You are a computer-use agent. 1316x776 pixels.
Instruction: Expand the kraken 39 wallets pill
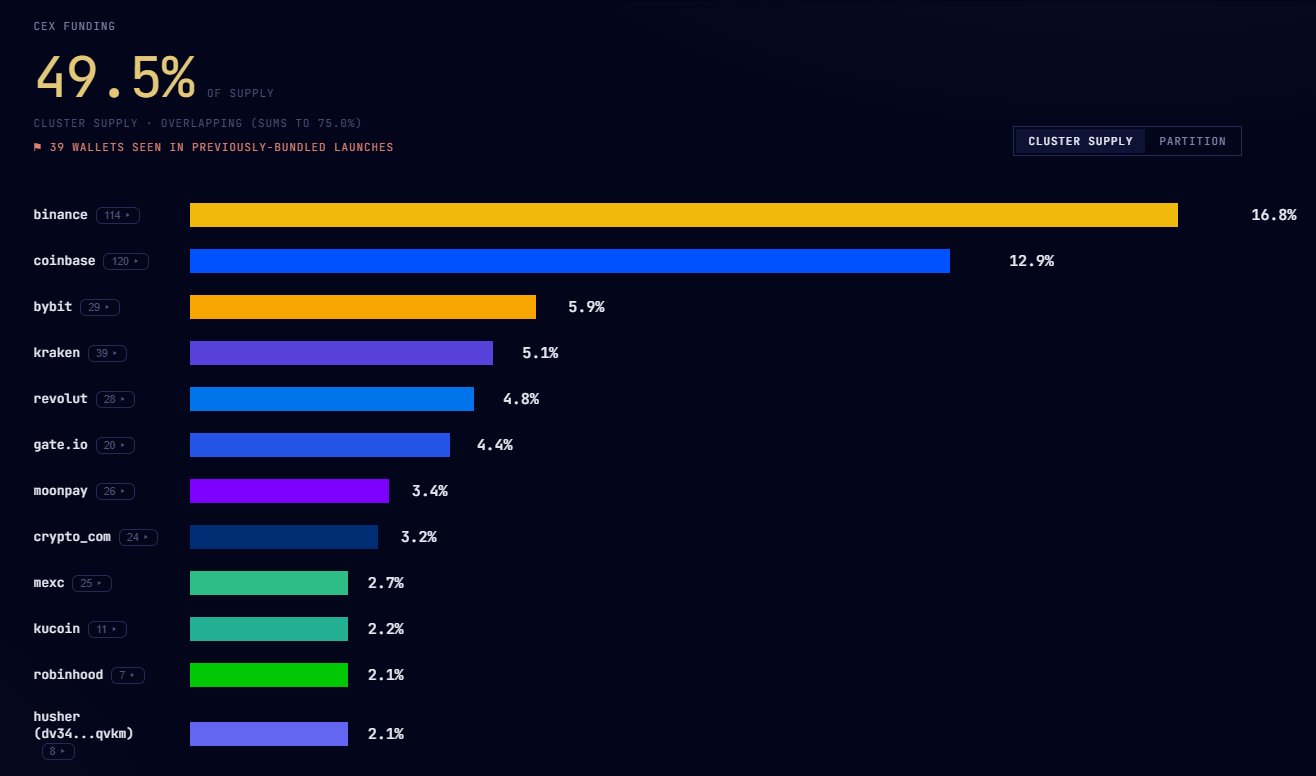(107, 353)
